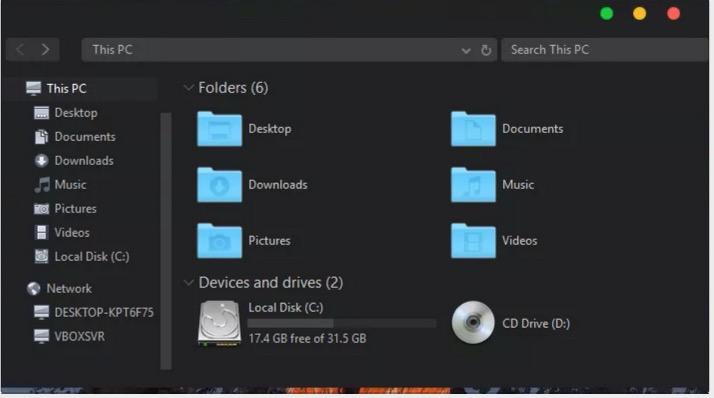The width and height of the screenshot is (714, 398).
Task: Click 'Documents' folder name in main pane
Action: coord(533,129)
